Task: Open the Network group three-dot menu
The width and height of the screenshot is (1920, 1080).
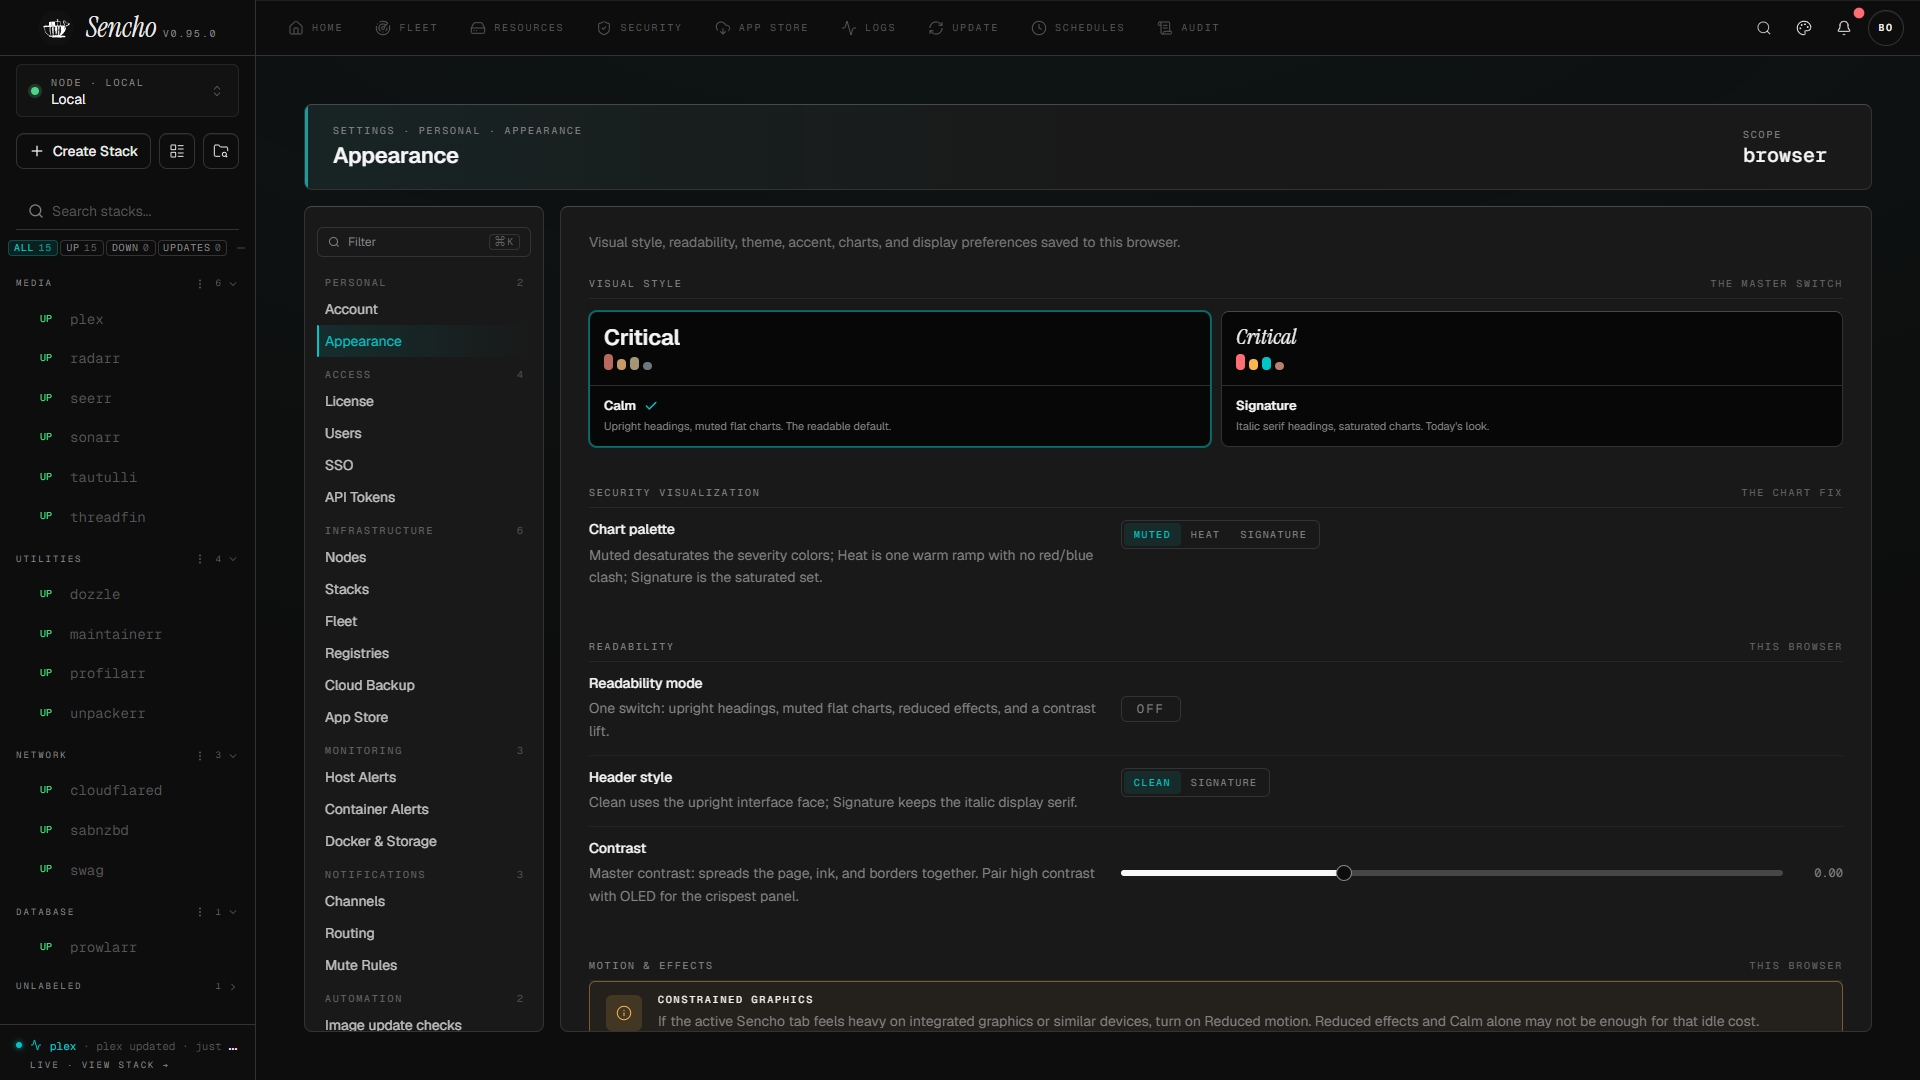Action: 200,755
